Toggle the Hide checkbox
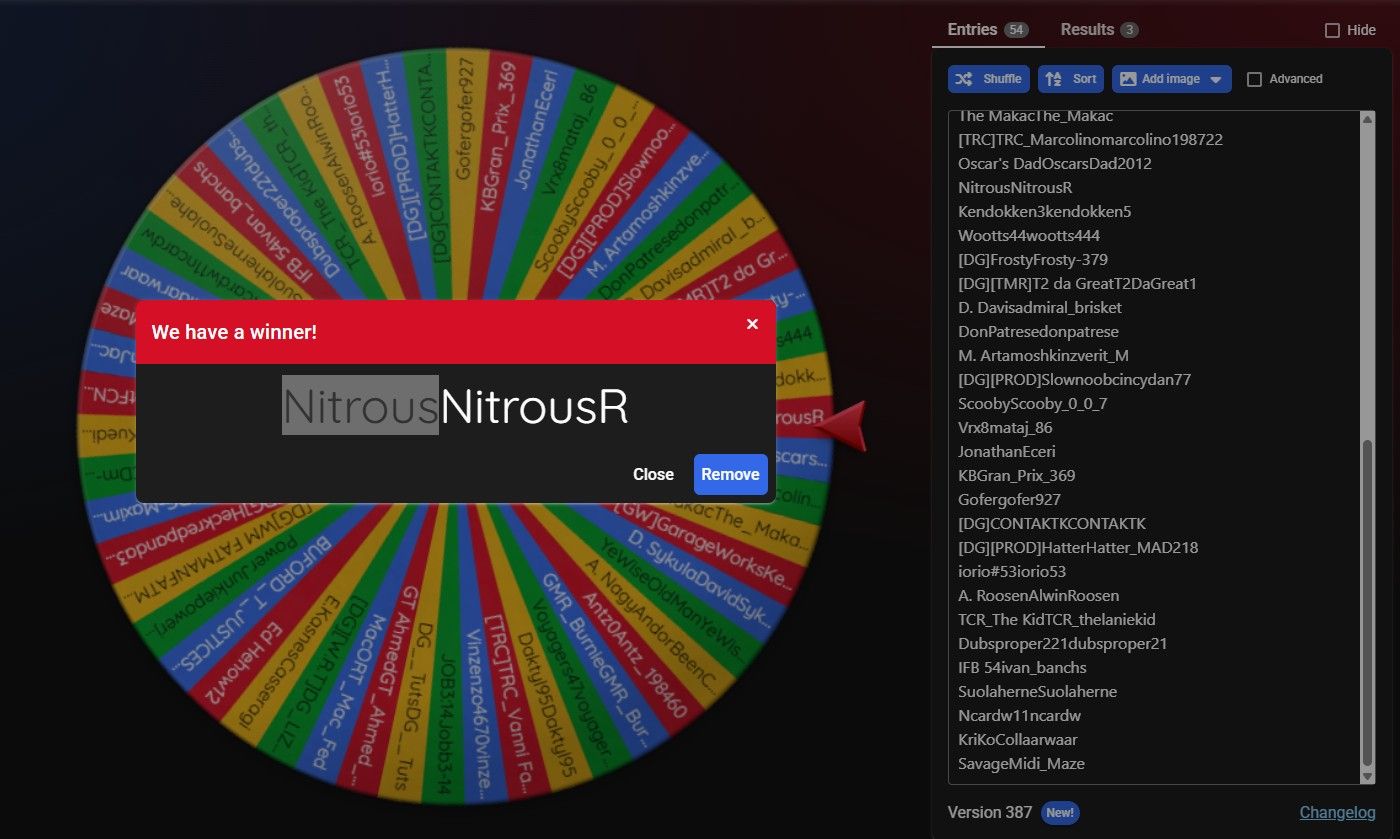1400x839 pixels. [x=1332, y=30]
